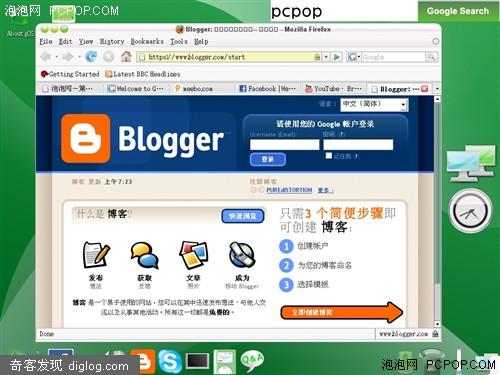Open the Edit menu
The width and height of the screenshot is (500, 375).
pyautogui.click(x=65, y=42)
